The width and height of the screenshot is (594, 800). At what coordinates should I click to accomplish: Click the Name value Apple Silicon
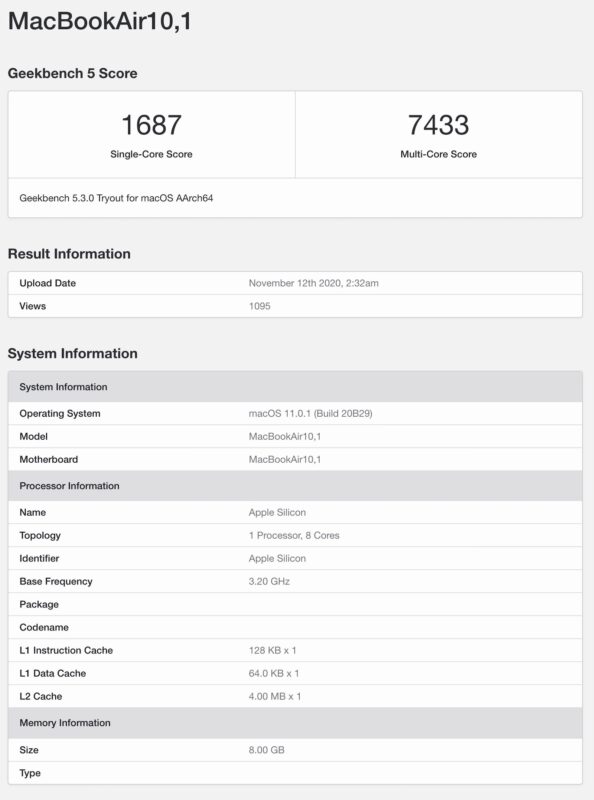[x=277, y=513]
